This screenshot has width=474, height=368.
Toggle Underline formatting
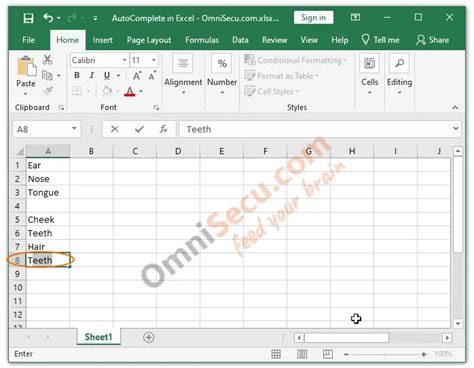(107, 75)
